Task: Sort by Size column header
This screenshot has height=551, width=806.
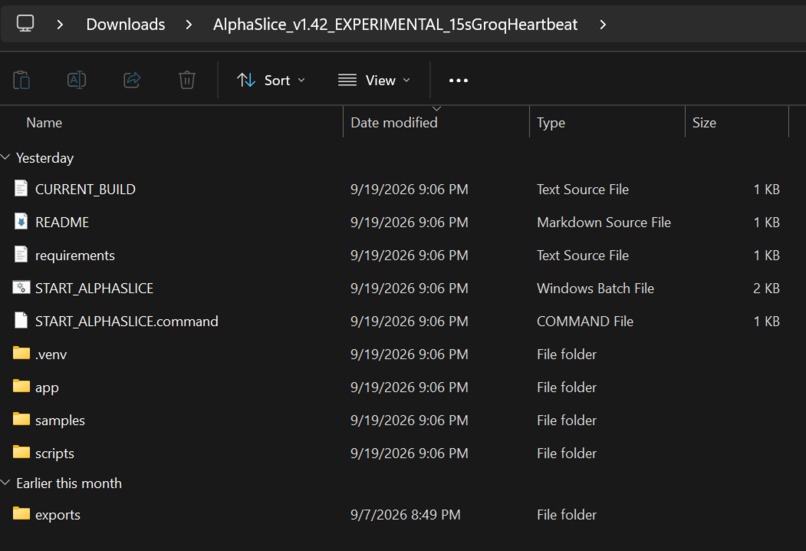Action: pos(704,122)
